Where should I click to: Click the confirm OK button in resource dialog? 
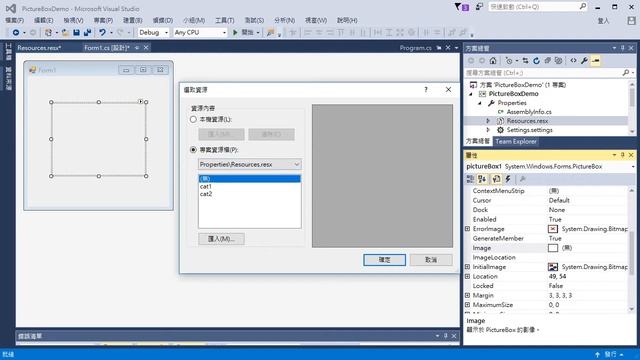coord(384,260)
